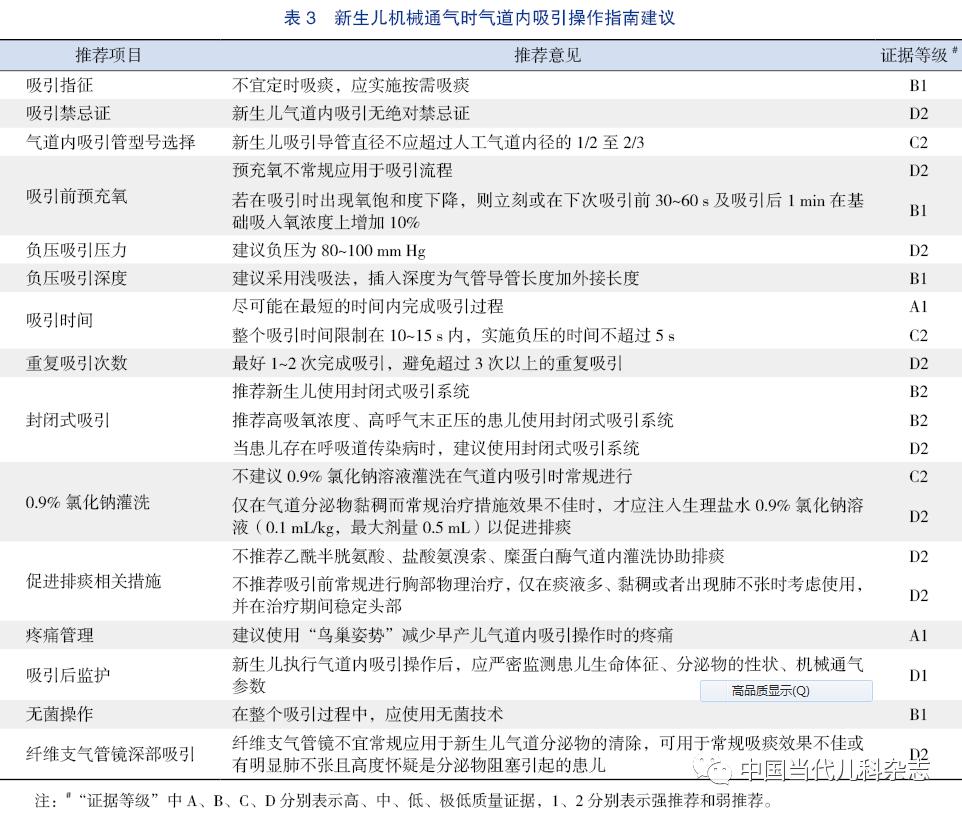
Task: Click text 在整个吸引过程中，应使用无菌技术
Action: click(x=368, y=714)
